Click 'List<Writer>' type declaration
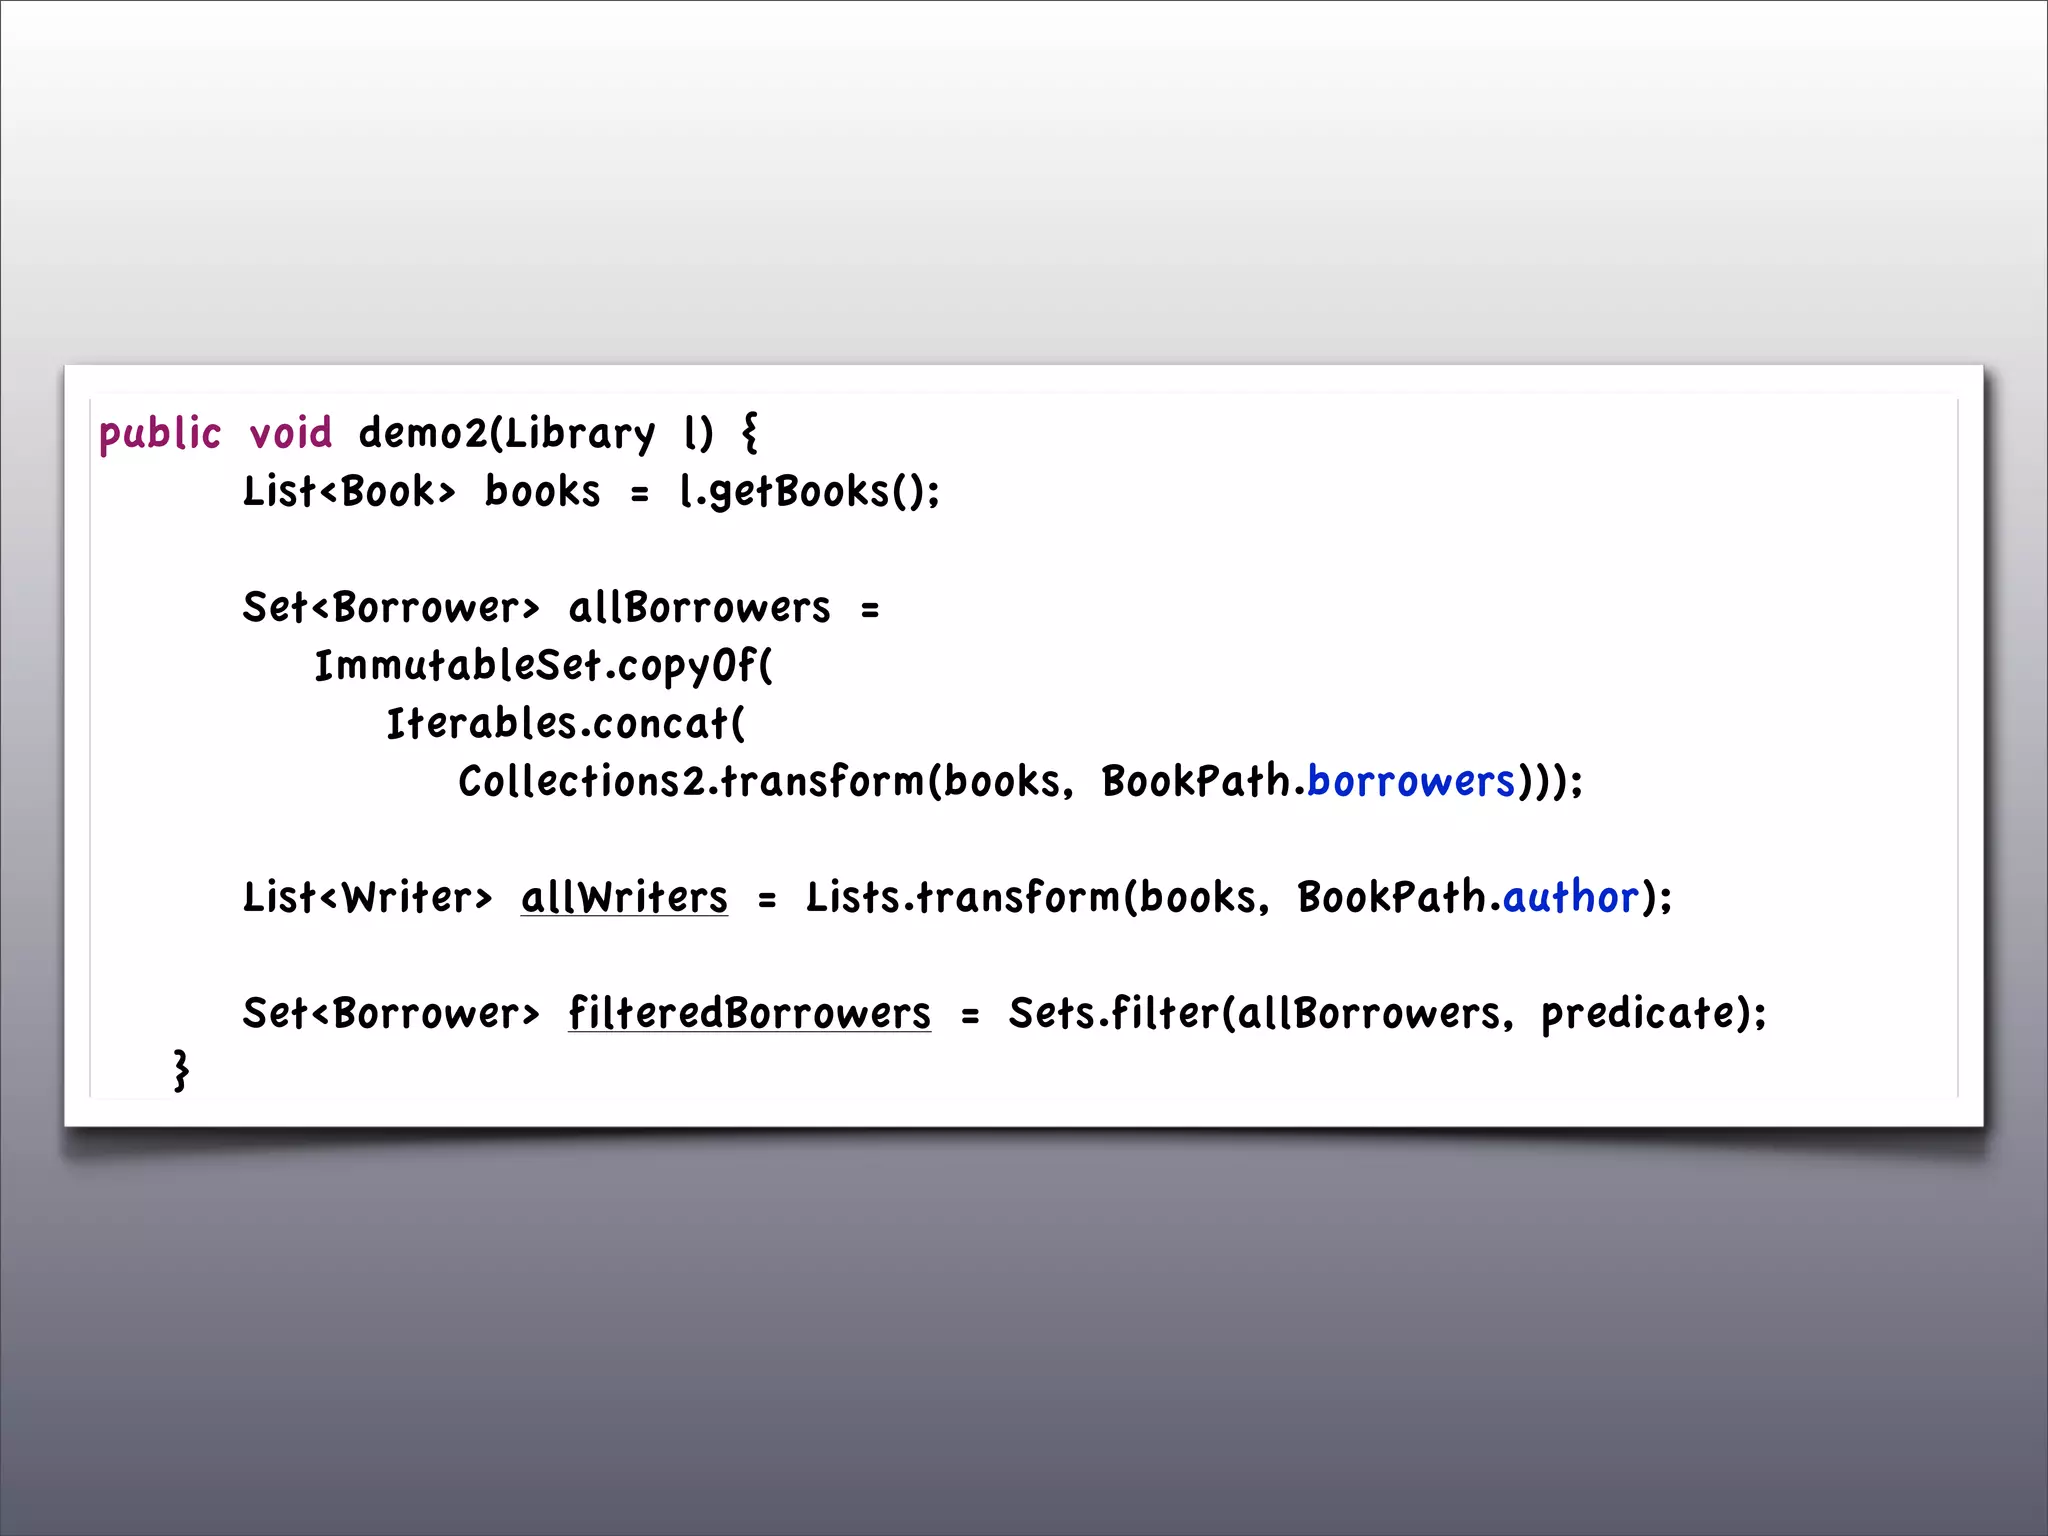This screenshot has width=2048, height=1536. 368,897
